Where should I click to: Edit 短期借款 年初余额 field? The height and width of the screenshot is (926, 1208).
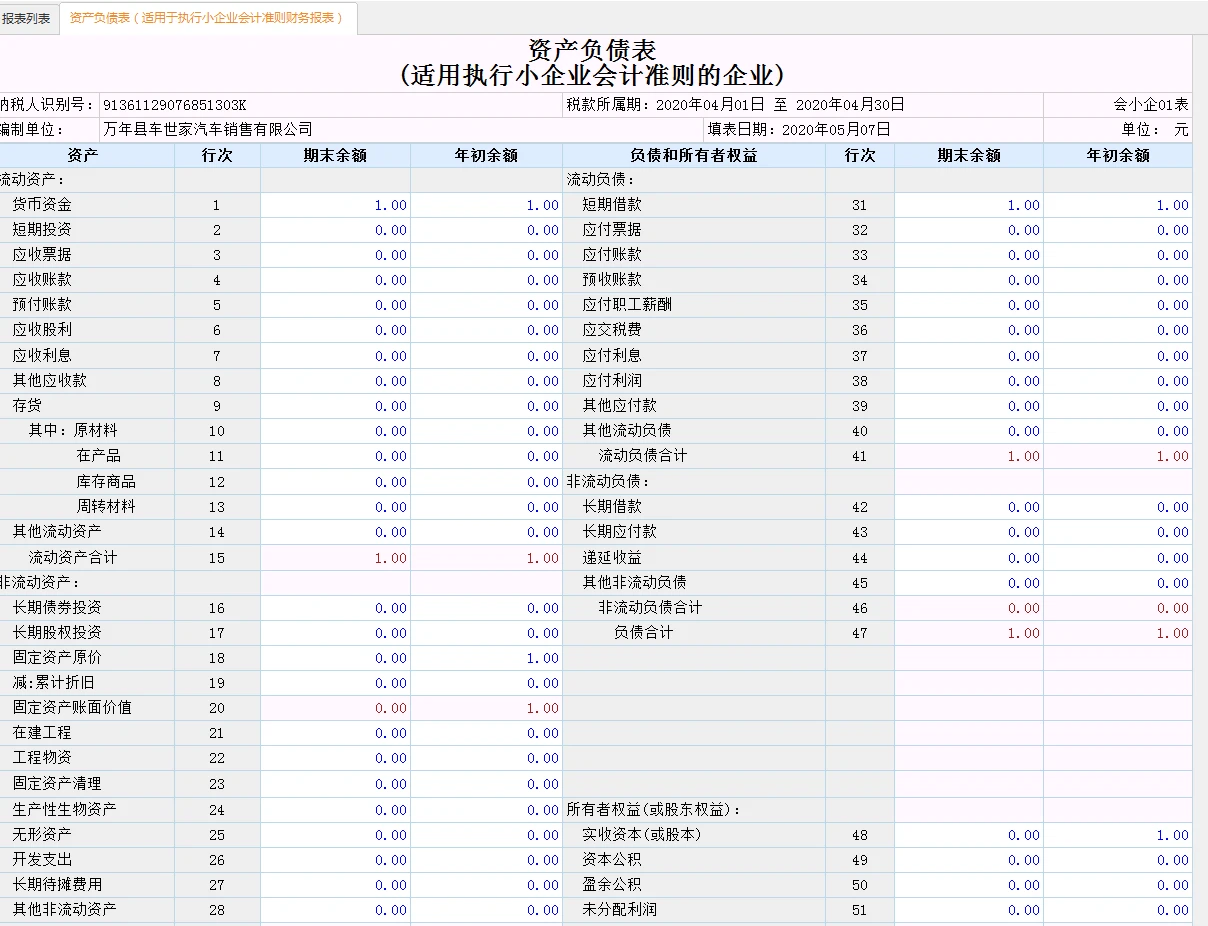[x=1118, y=205]
